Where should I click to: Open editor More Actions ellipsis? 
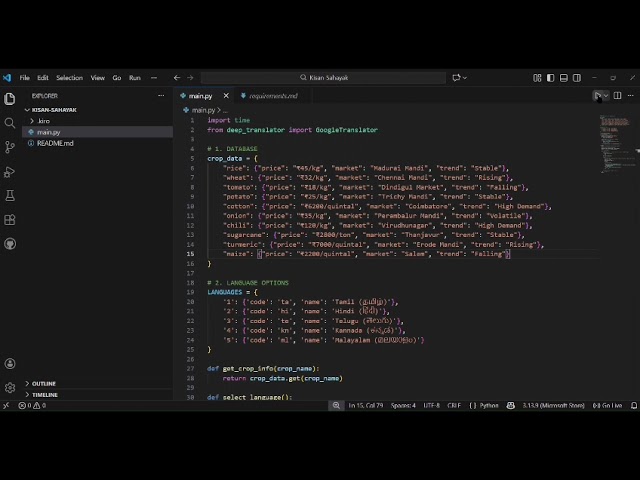click(x=631, y=96)
